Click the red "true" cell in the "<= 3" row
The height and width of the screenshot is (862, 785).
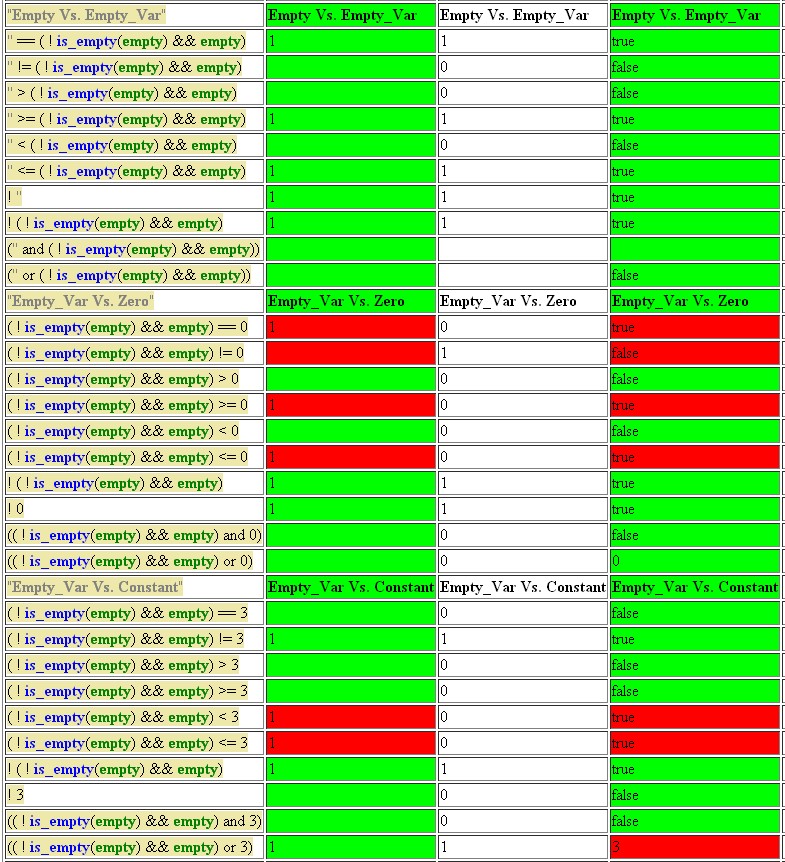point(694,743)
